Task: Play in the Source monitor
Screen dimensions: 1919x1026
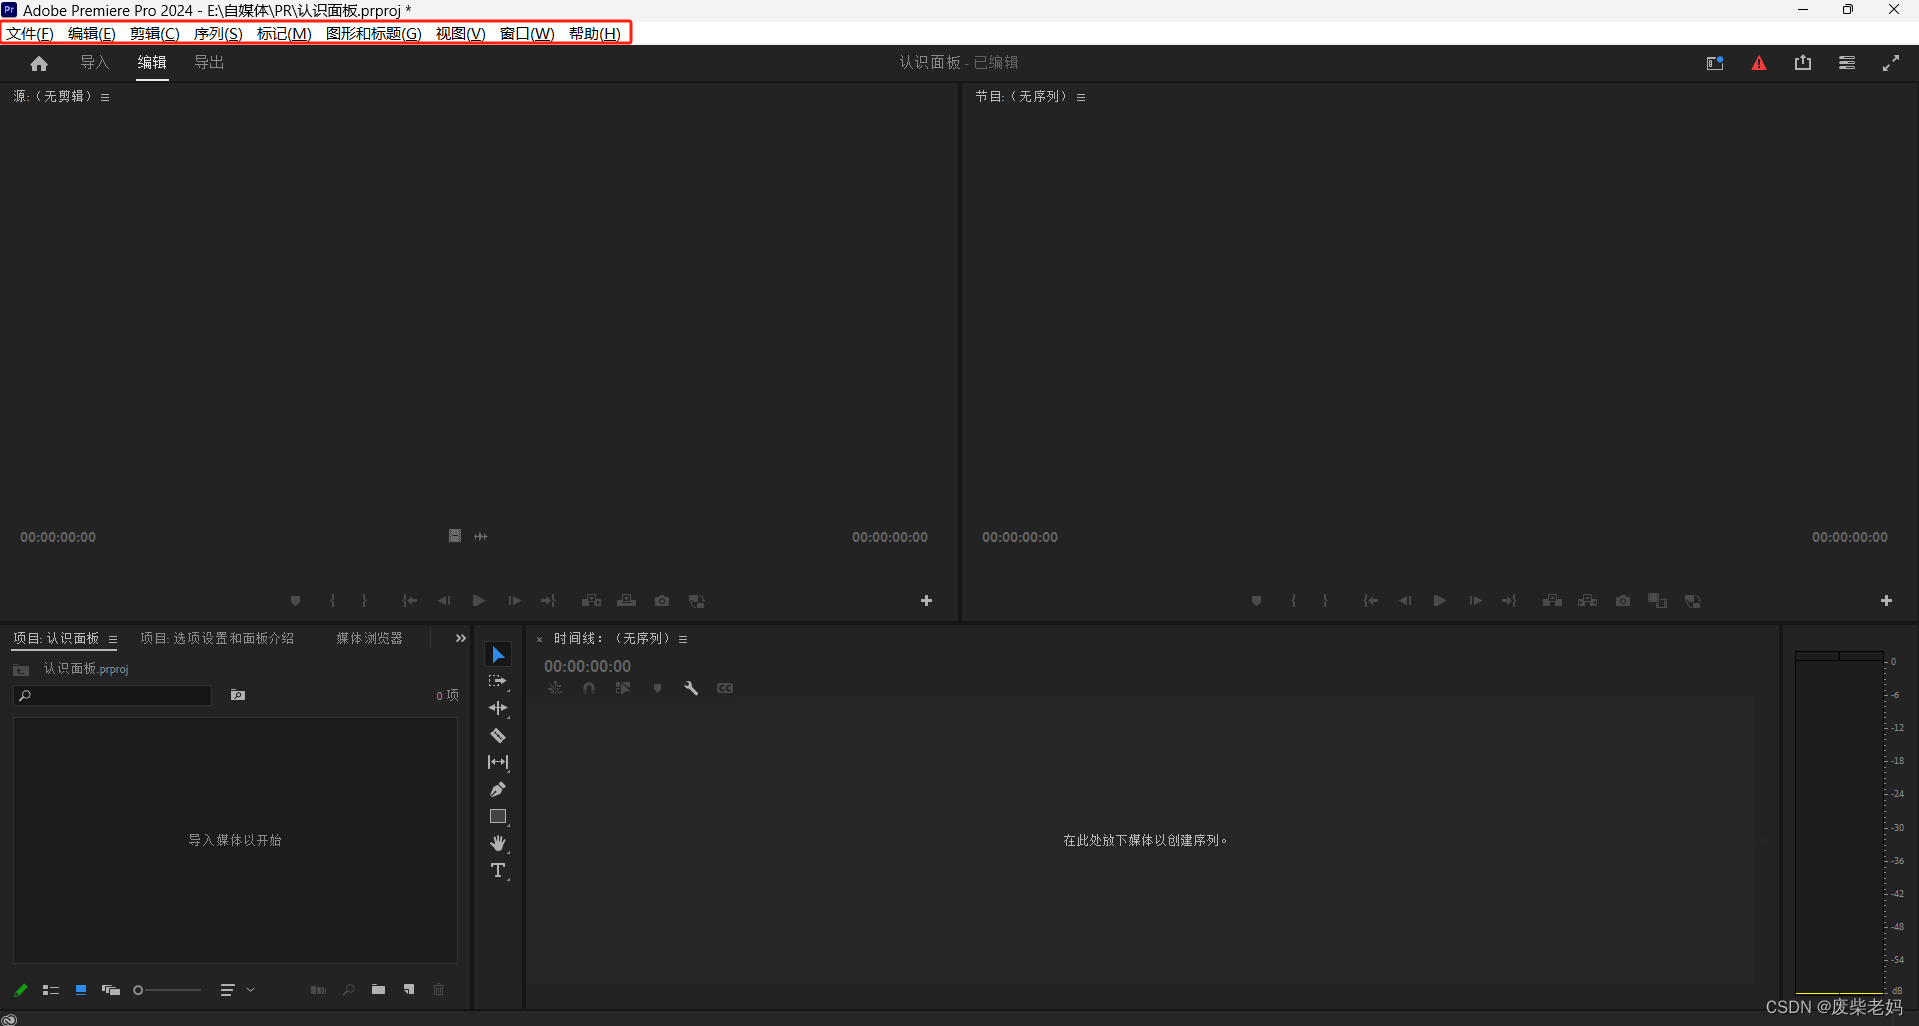Action: point(479,601)
